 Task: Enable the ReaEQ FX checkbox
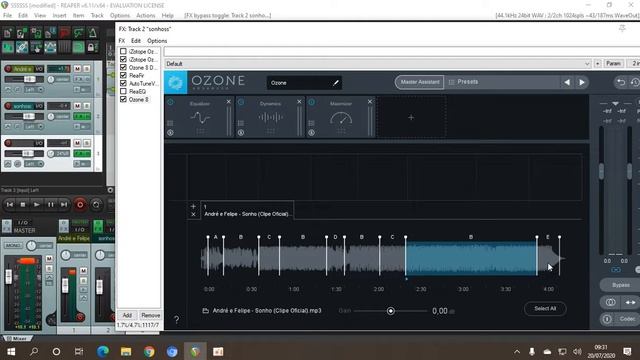pyautogui.click(x=123, y=91)
